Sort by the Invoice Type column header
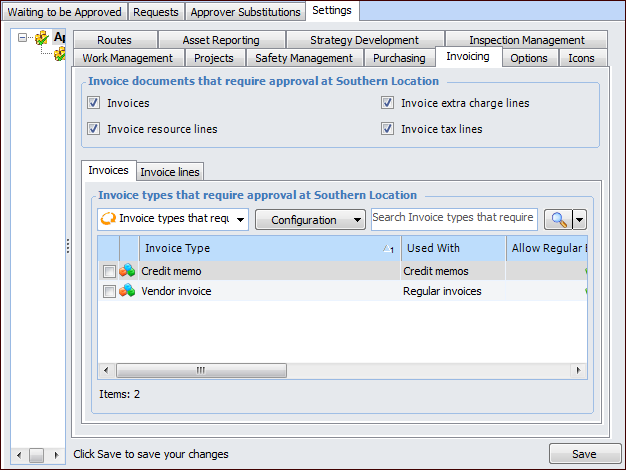Screen dimensions: 626x470 (260, 248)
